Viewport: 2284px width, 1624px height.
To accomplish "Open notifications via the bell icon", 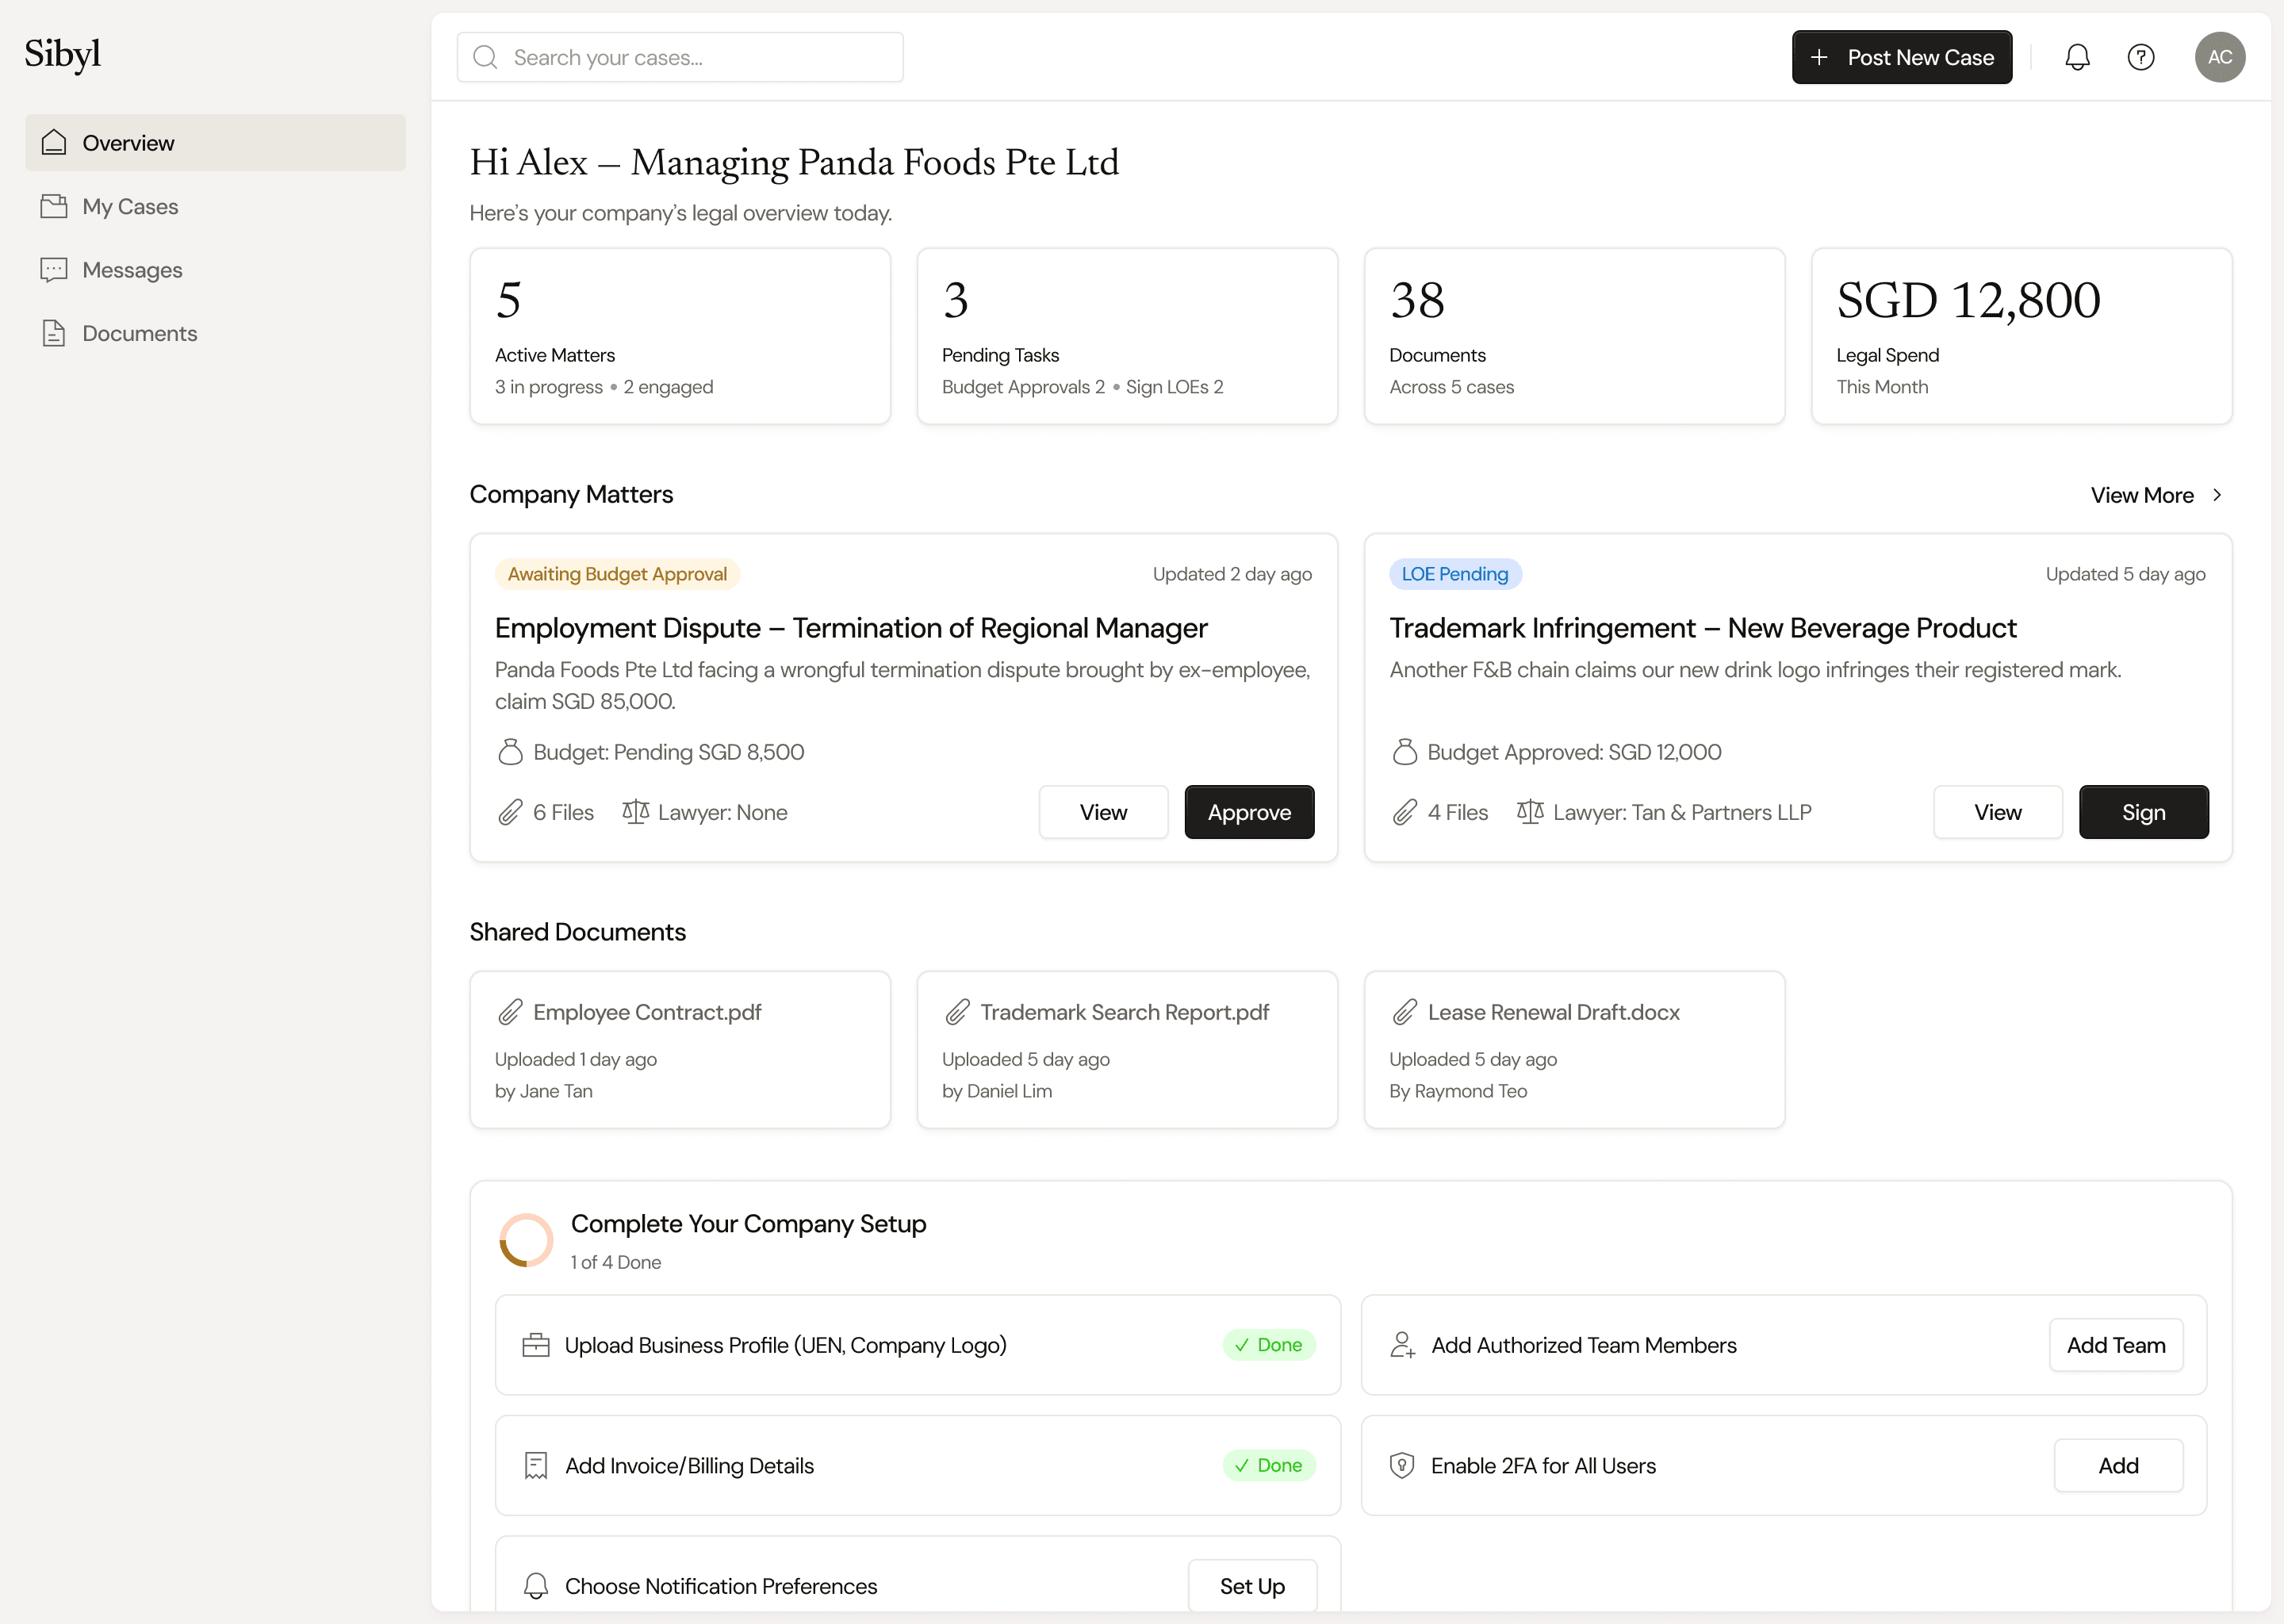I will point(2078,57).
